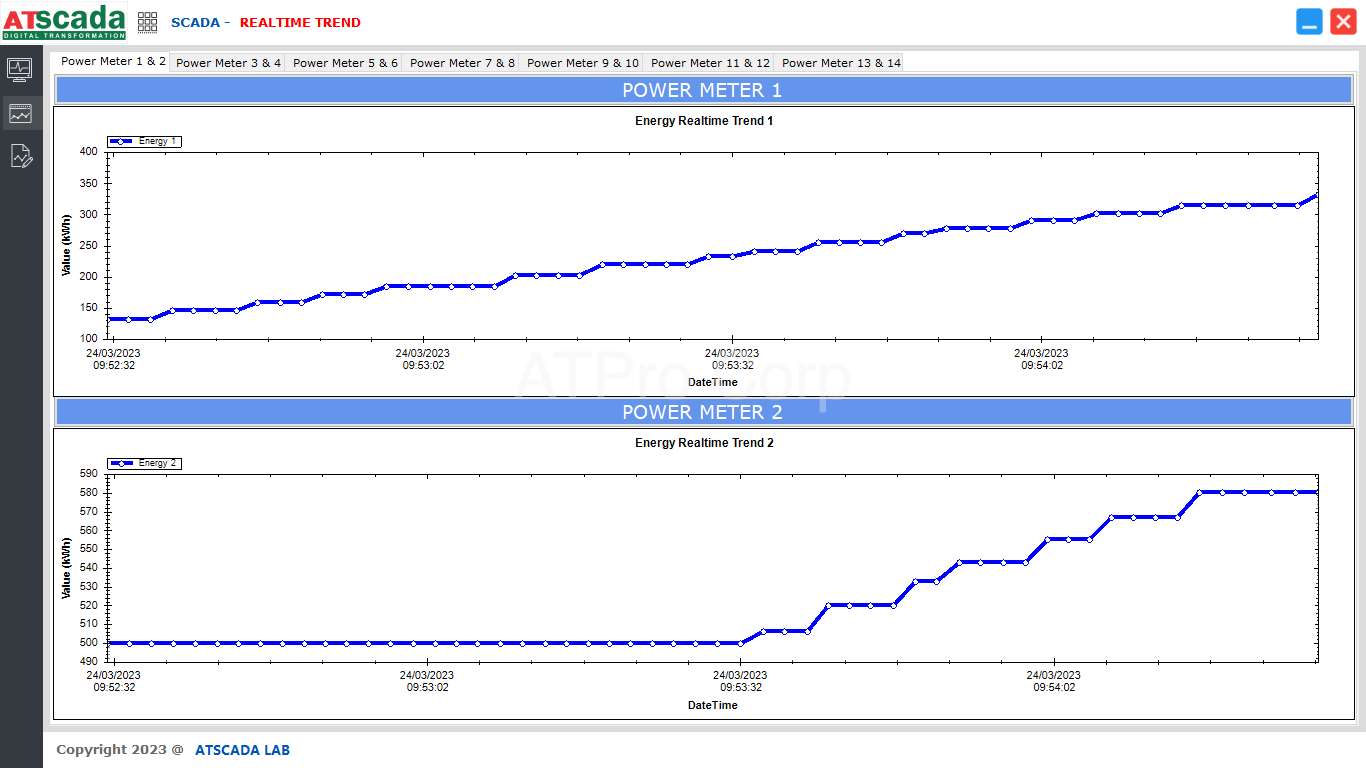Switch to Power Meter 1 & 2 tab

(113, 61)
